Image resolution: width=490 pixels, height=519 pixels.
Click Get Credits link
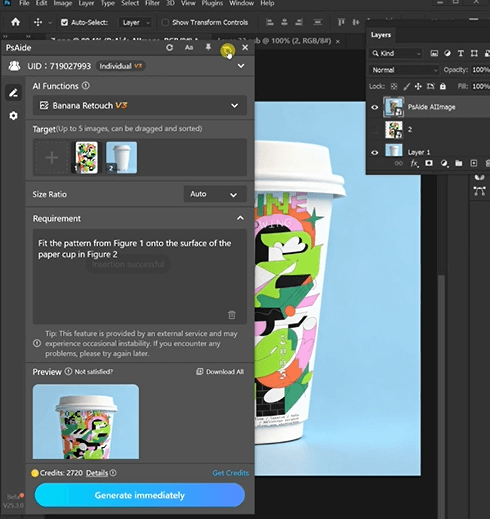[x=231, y=473]
